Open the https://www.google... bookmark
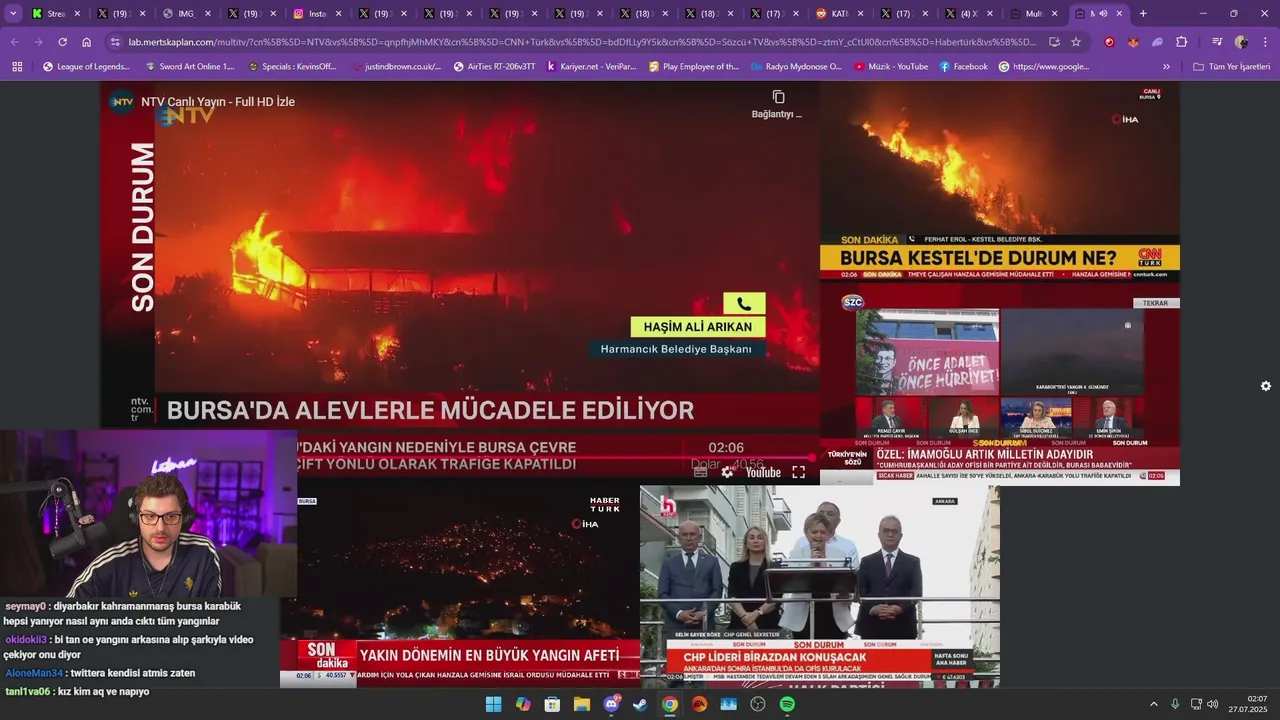The image size is (1280, 720). [1044, 67]
